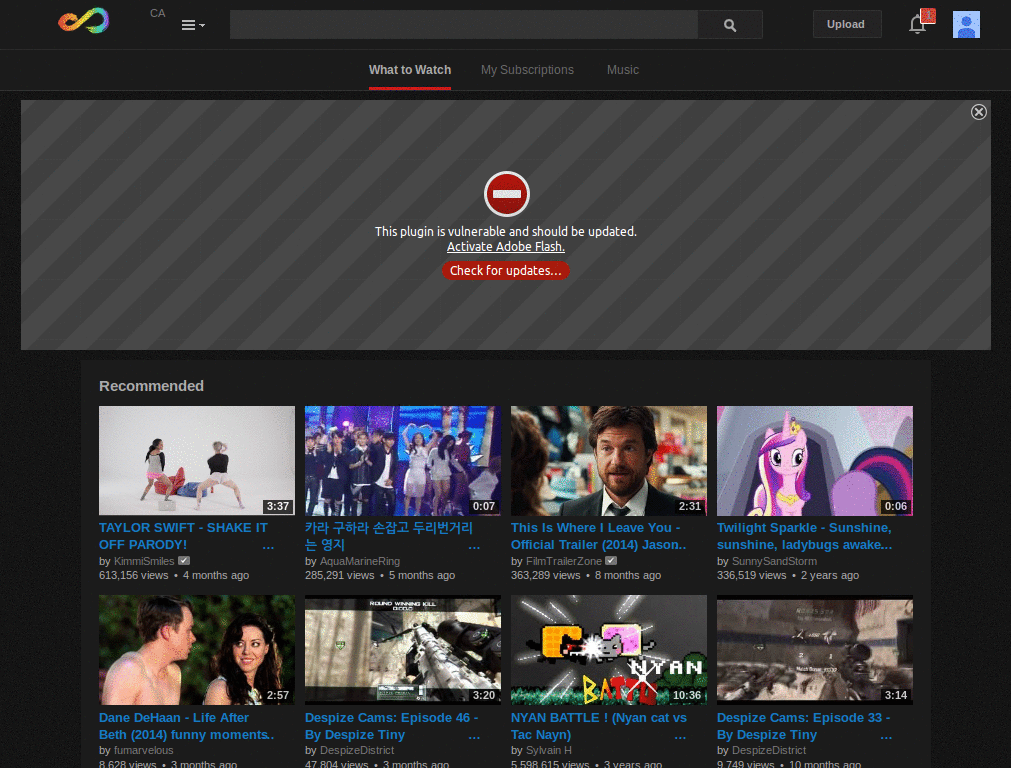Click verified badge next to FilmTrailerZone
This screenshot has width=1024, height=768.
pyautogui.click(x=611, y=560)
